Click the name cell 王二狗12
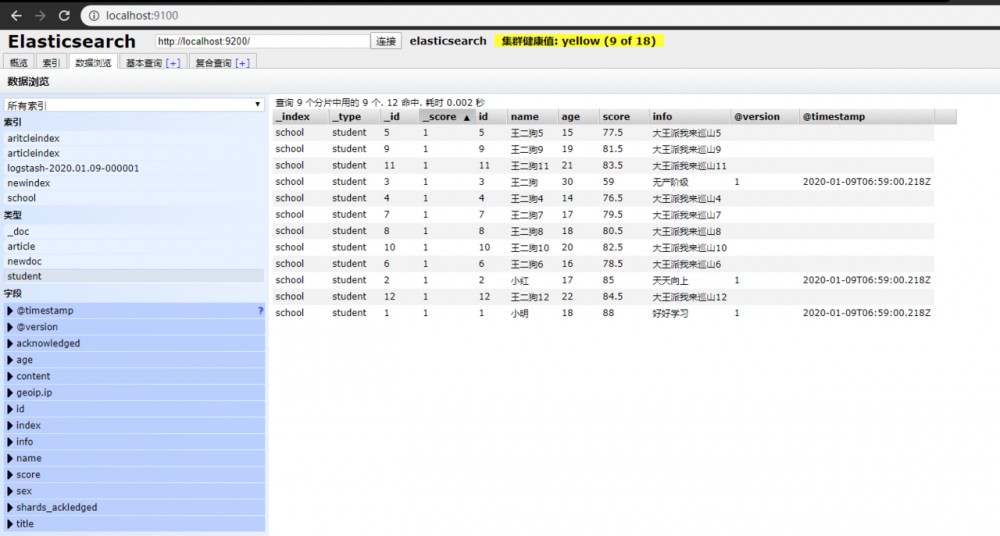Viewport: 1000px width, 536px height. [530, 297]
